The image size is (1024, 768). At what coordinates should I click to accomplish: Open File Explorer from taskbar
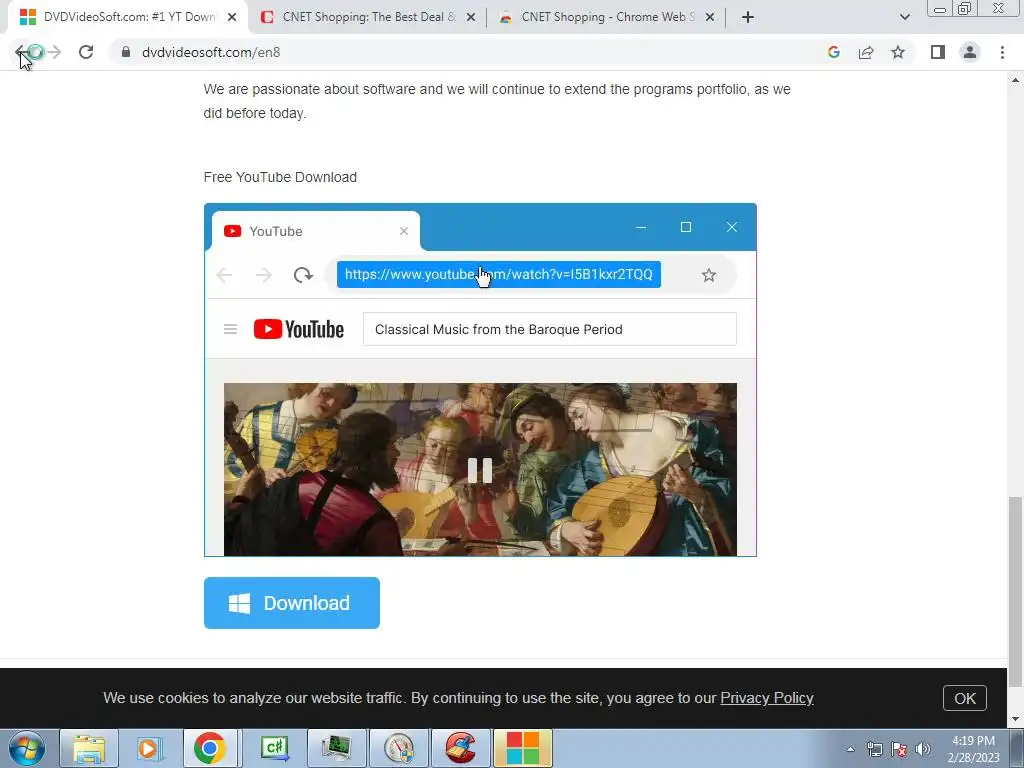click(x=89, y=748)
